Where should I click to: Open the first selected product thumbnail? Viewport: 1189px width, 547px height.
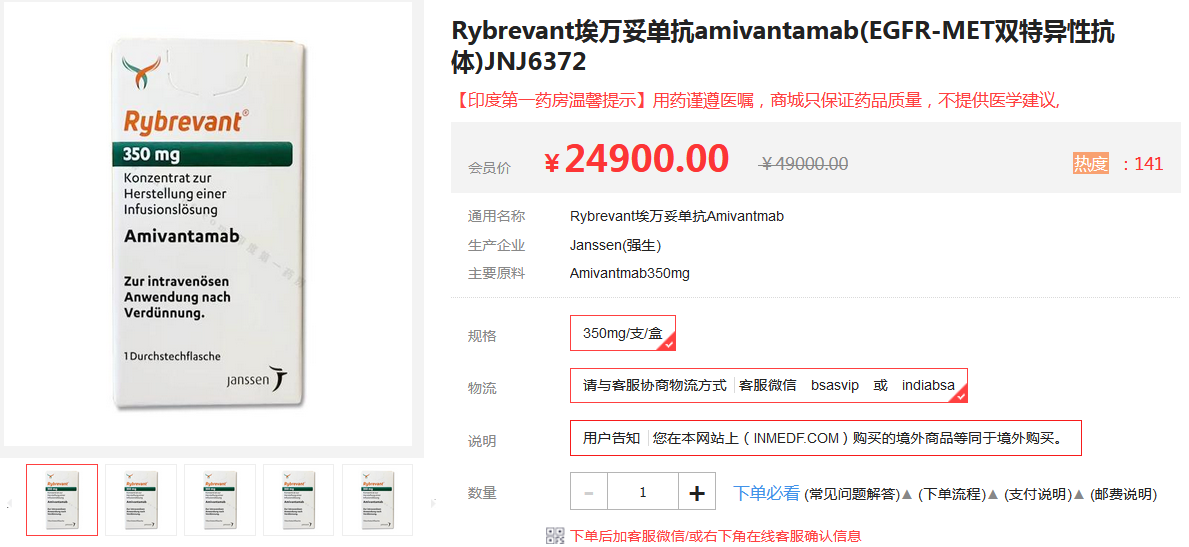62,499
